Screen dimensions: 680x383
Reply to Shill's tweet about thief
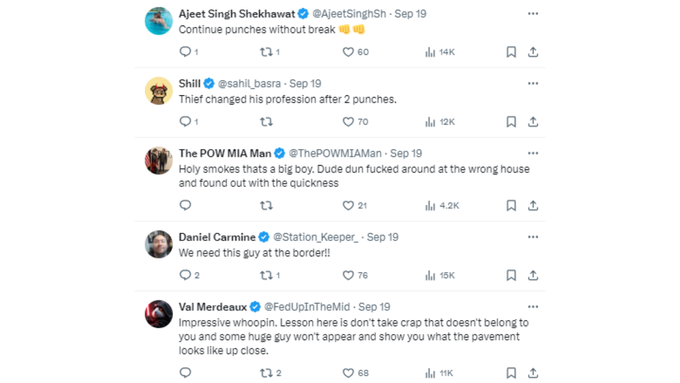click(185, 121)
